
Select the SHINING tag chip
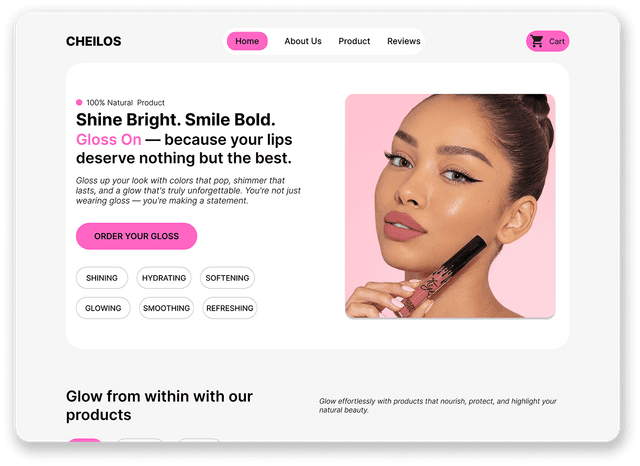pyautogui.click(x=102, y=278)
